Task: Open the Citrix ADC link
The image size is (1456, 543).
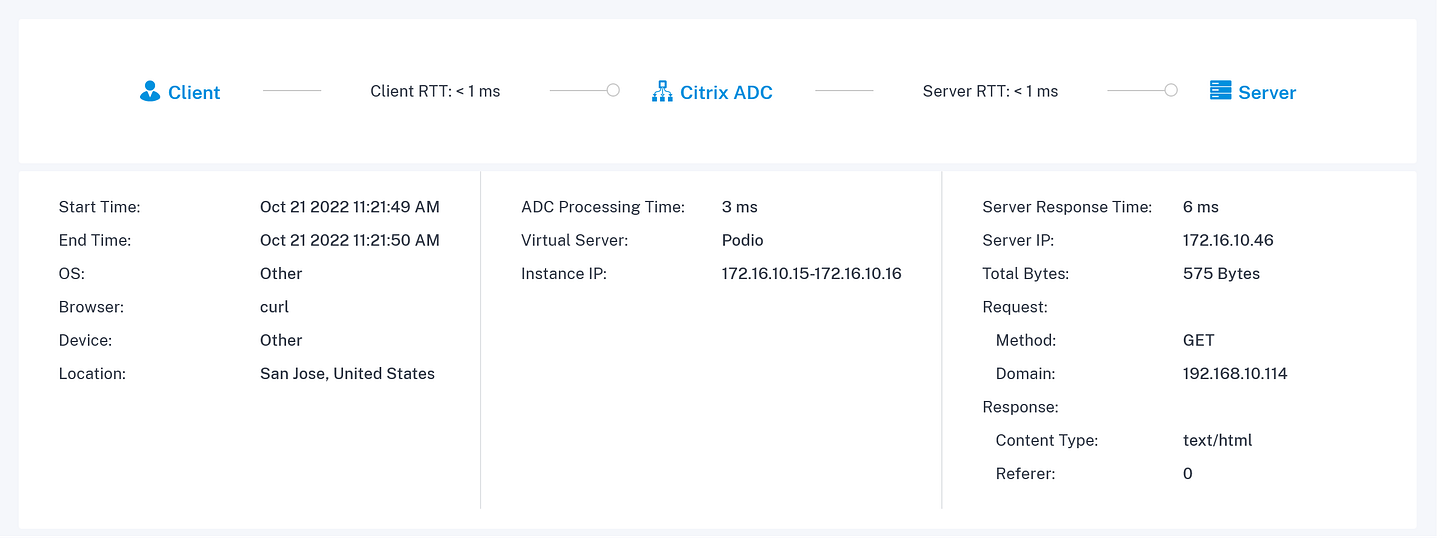Action: coord(726,93)
